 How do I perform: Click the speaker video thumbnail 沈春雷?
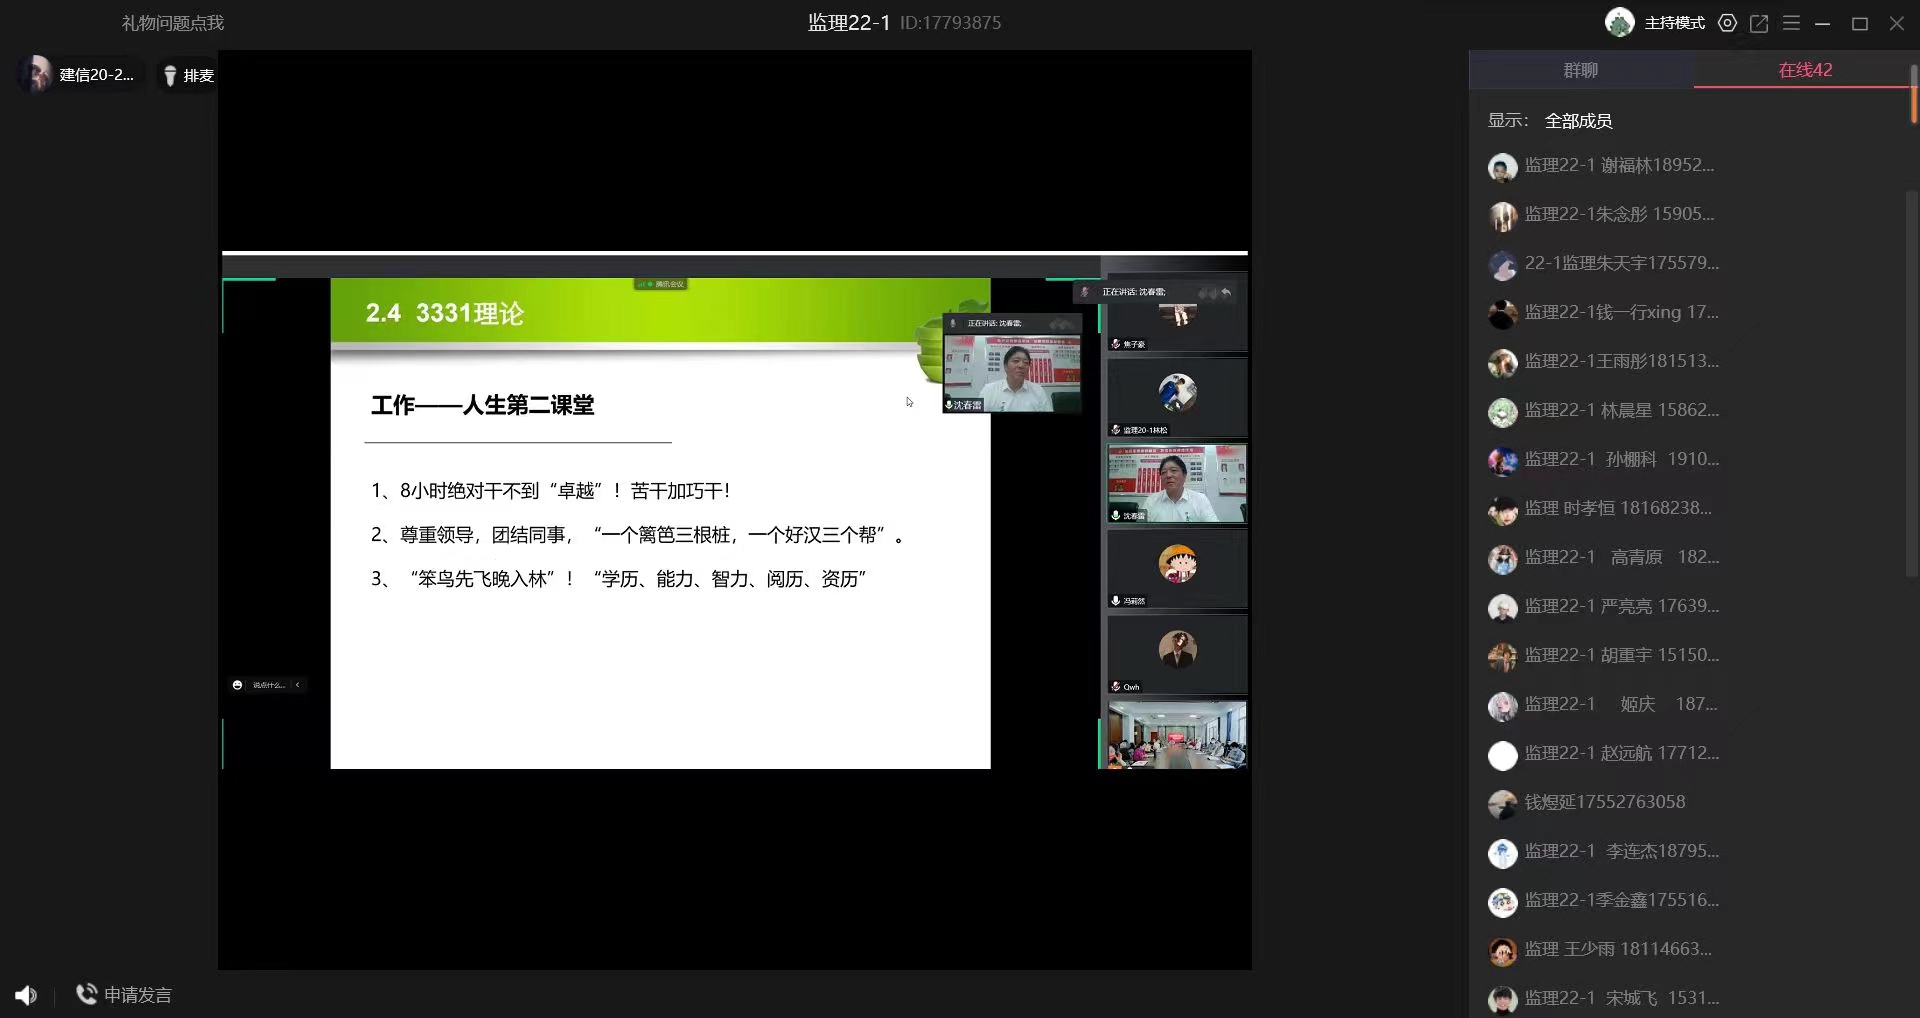1176,484
